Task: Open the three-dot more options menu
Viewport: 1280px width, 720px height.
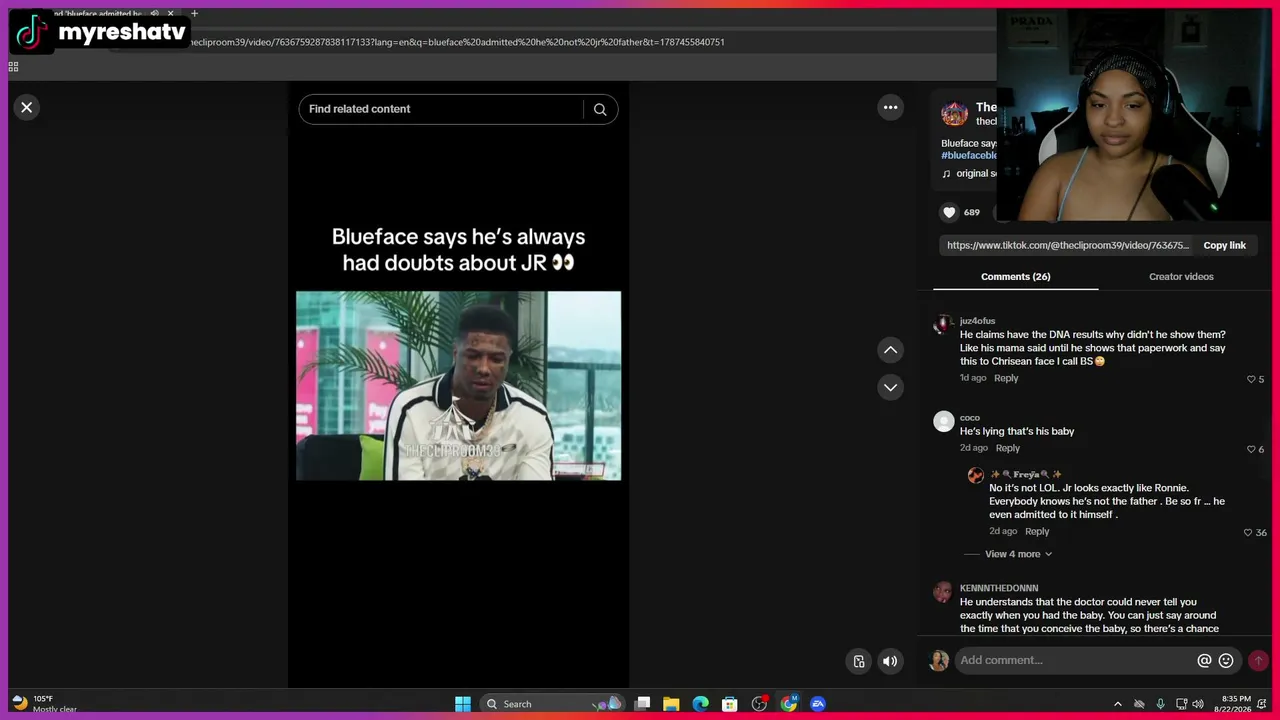Action: coord(890,107)
